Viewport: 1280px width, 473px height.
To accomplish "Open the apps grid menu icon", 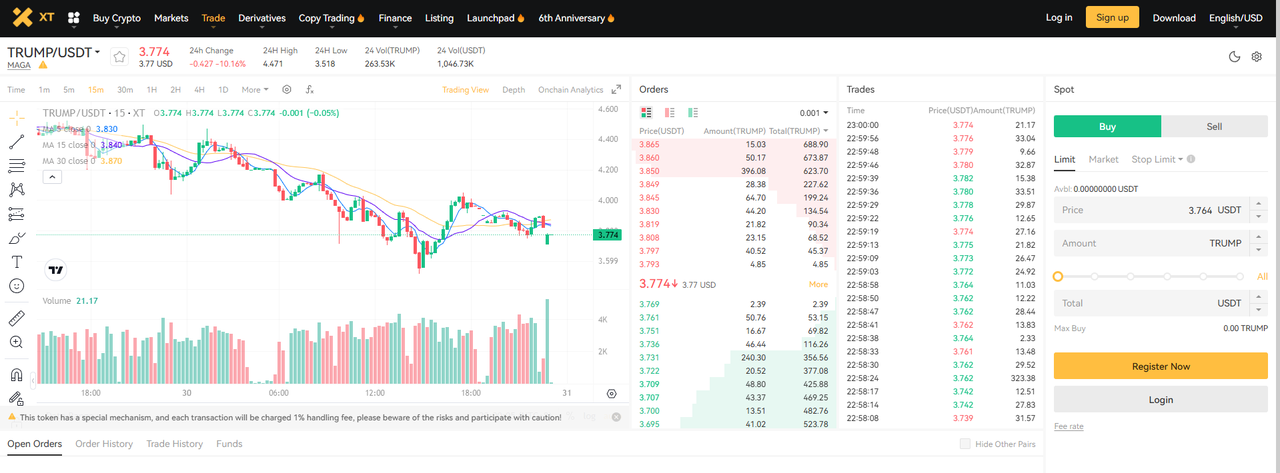I will (74, 18).
